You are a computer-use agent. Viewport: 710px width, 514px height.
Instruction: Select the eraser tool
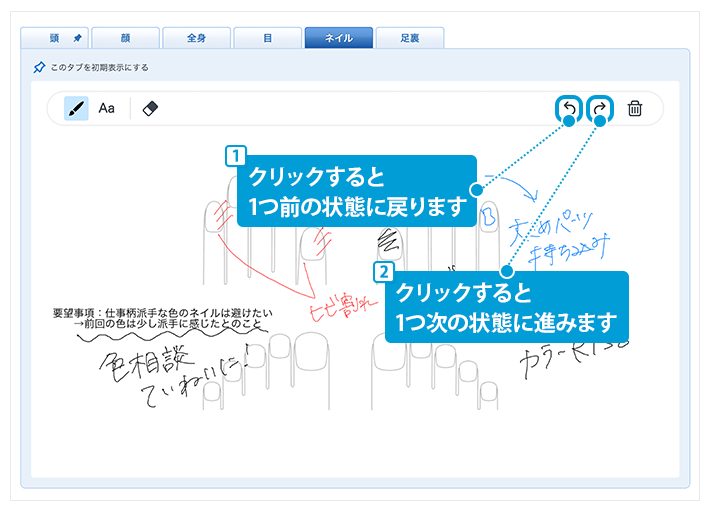[x=151, y=108]
